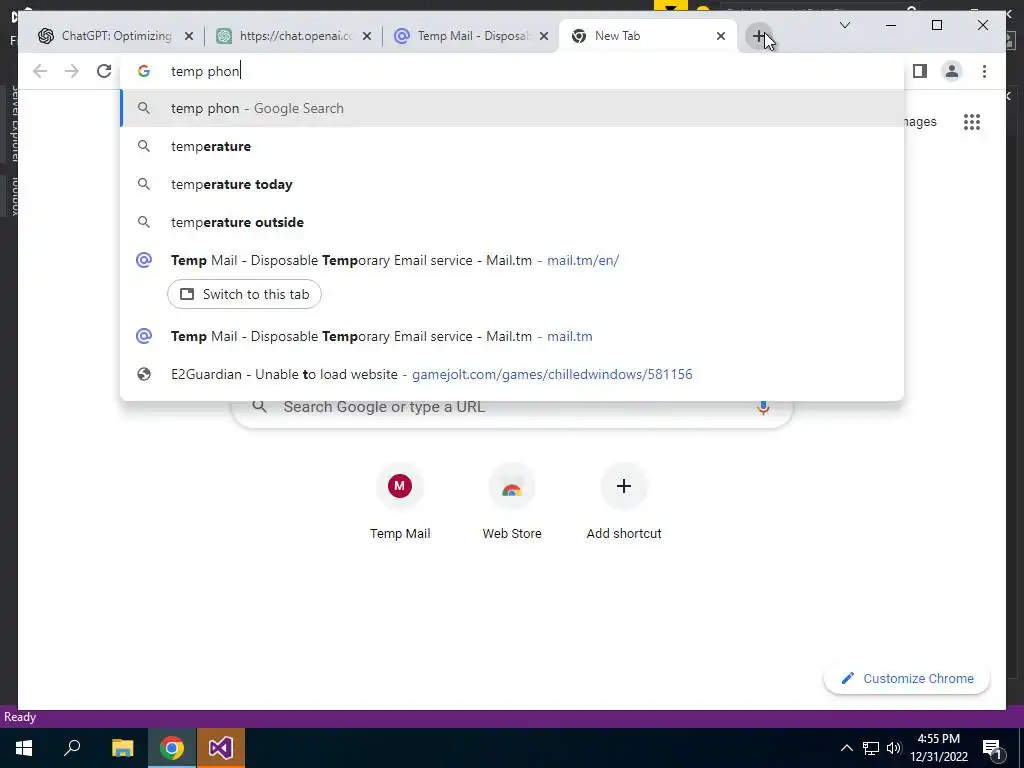Open the clock showing 4:55 PM
1024x768 pixels.
click(x=938, y=748)
